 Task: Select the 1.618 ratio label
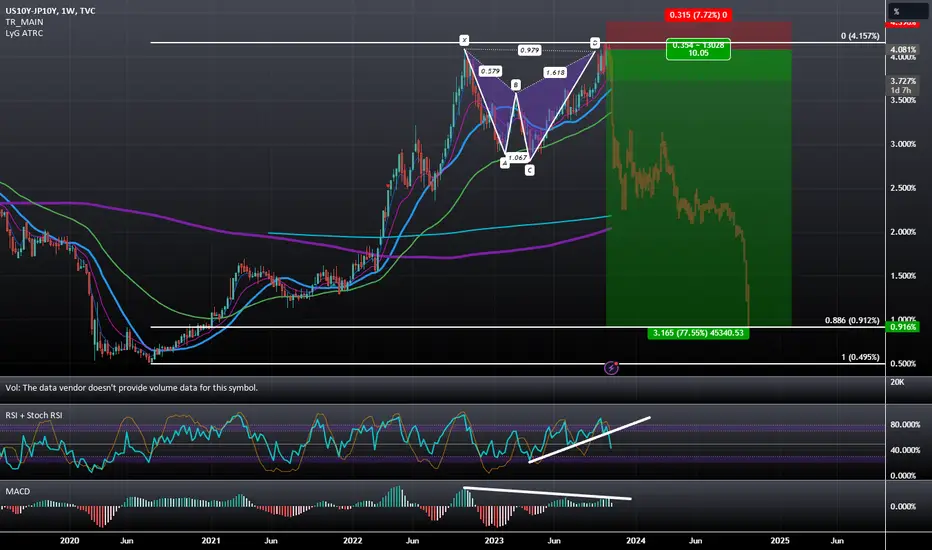click(555, 73)
